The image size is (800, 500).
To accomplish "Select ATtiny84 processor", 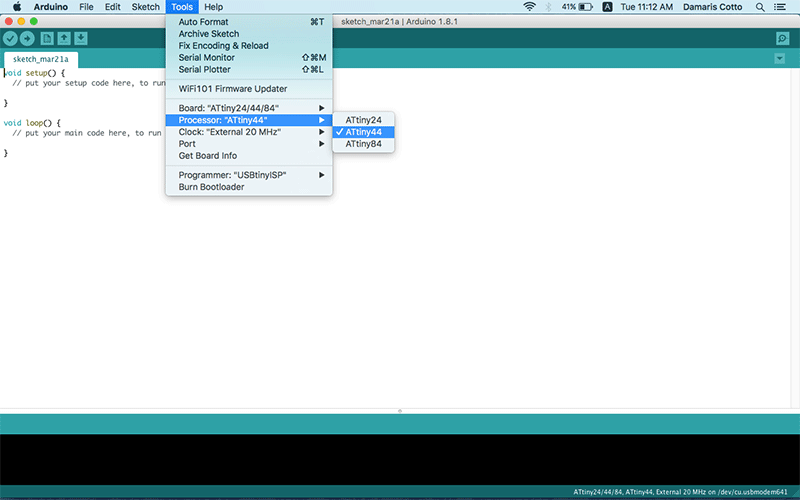I will pyautogui.click(x=363, y=144).
